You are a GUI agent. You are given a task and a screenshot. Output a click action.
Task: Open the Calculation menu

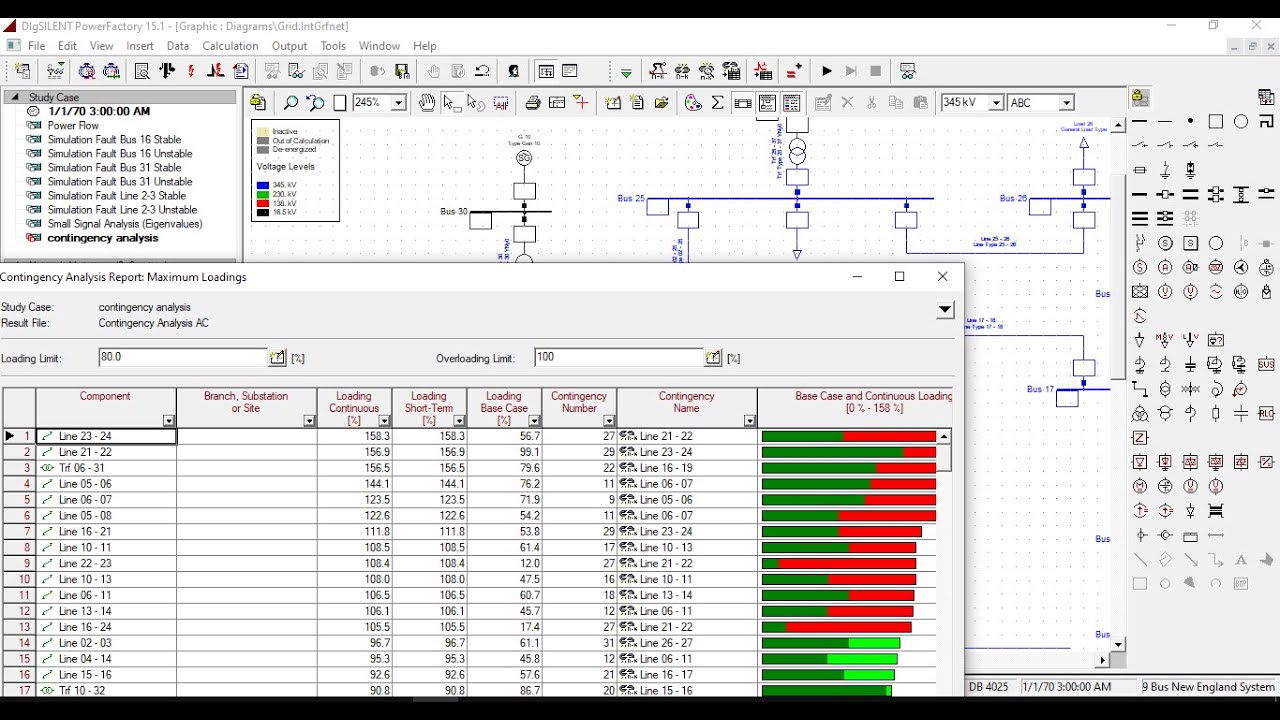[x=230, y=46]
